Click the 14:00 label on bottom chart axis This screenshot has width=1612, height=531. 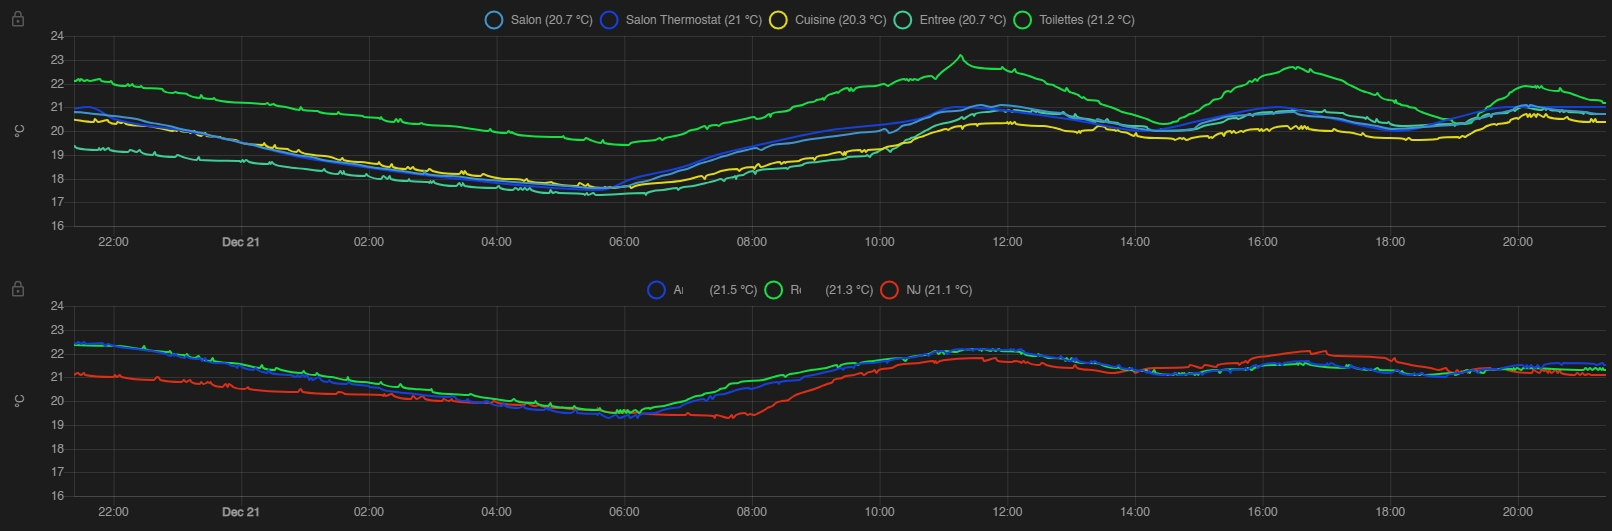[x=1135, y=512]
